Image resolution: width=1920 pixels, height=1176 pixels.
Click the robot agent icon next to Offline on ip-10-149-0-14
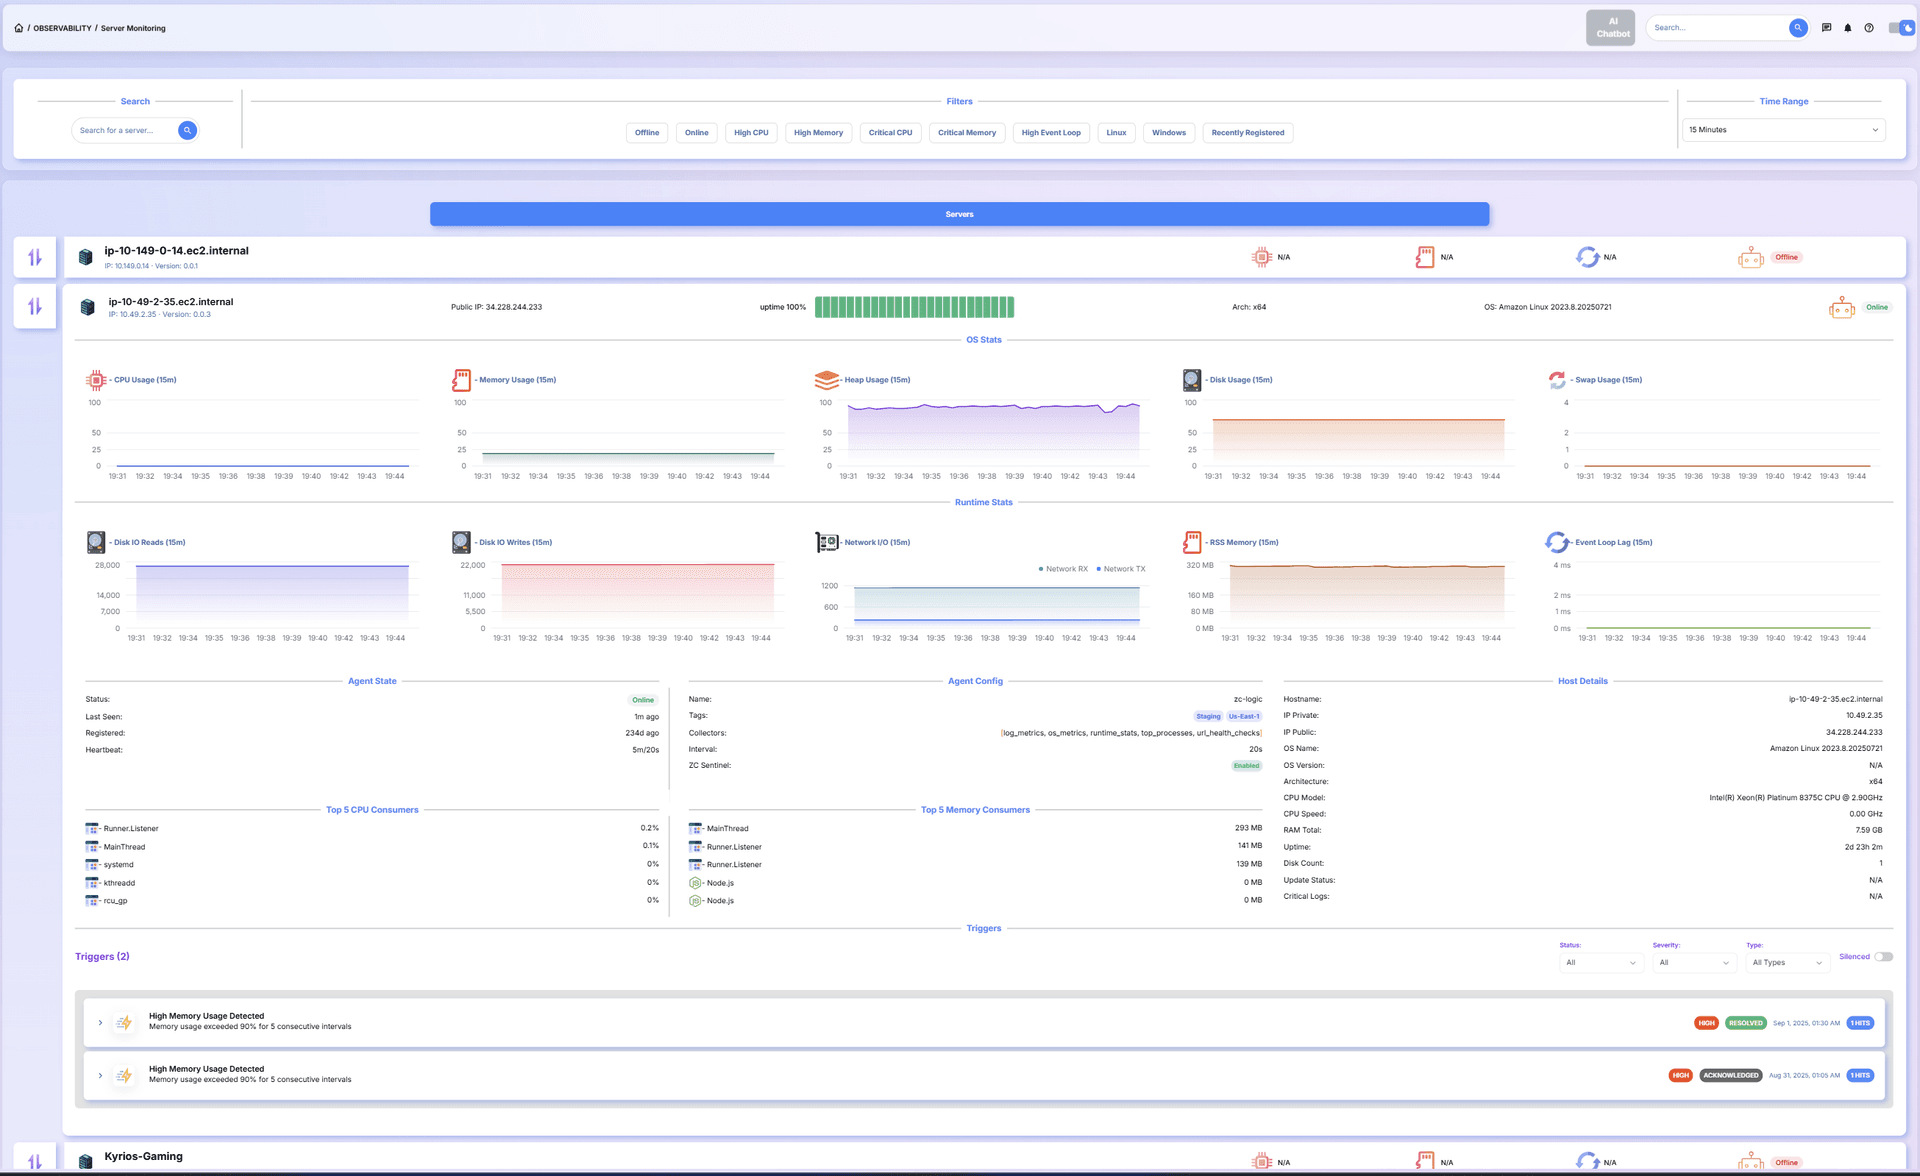1751,258
